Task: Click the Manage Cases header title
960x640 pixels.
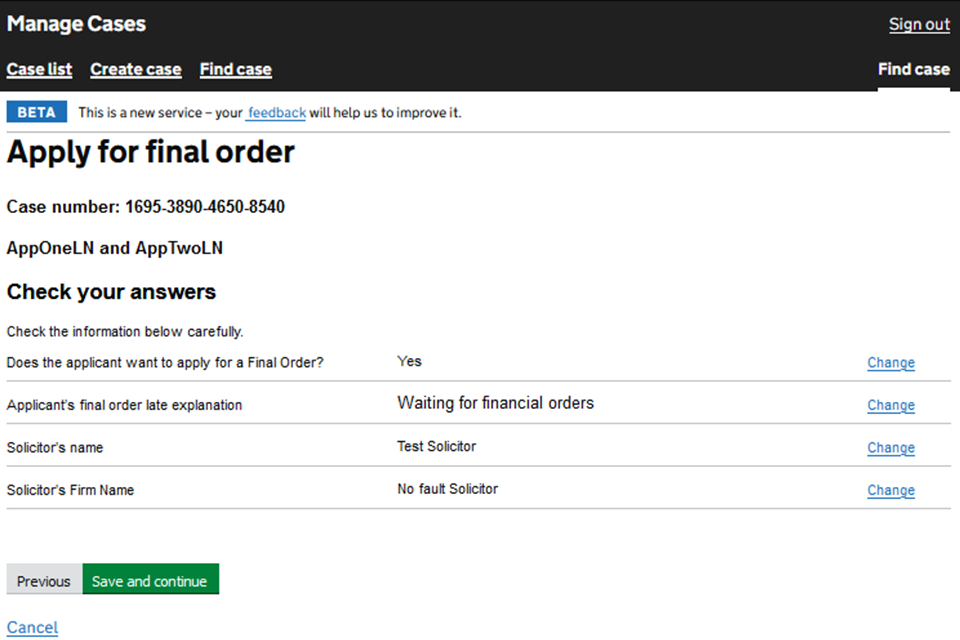Action: [x=76, y=24]
